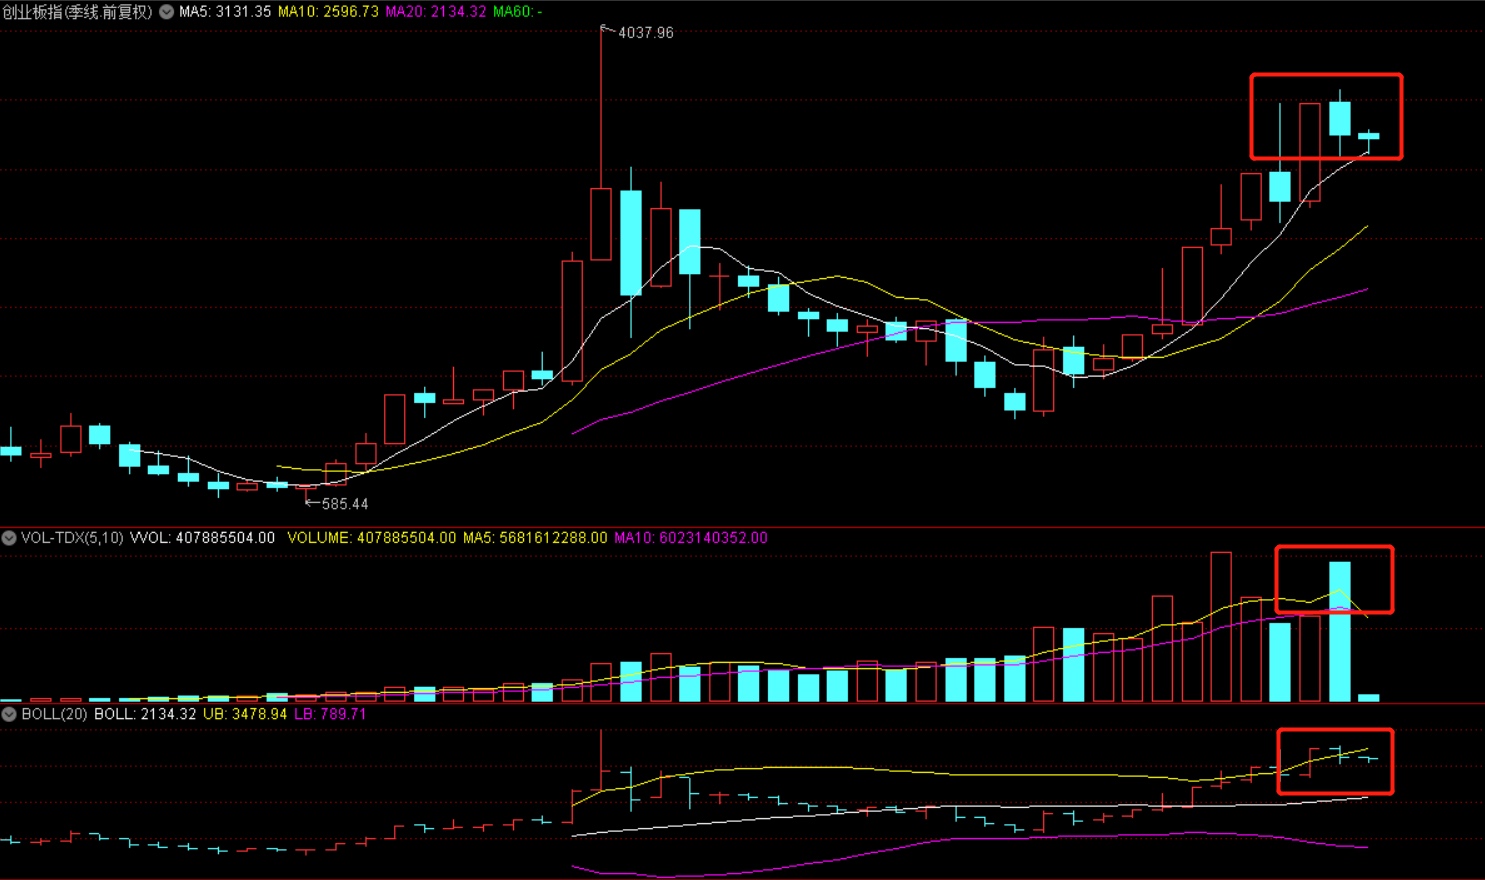
Task: Click the VOLUME: 407885504.00 value
Action: (x=371, y=538)
